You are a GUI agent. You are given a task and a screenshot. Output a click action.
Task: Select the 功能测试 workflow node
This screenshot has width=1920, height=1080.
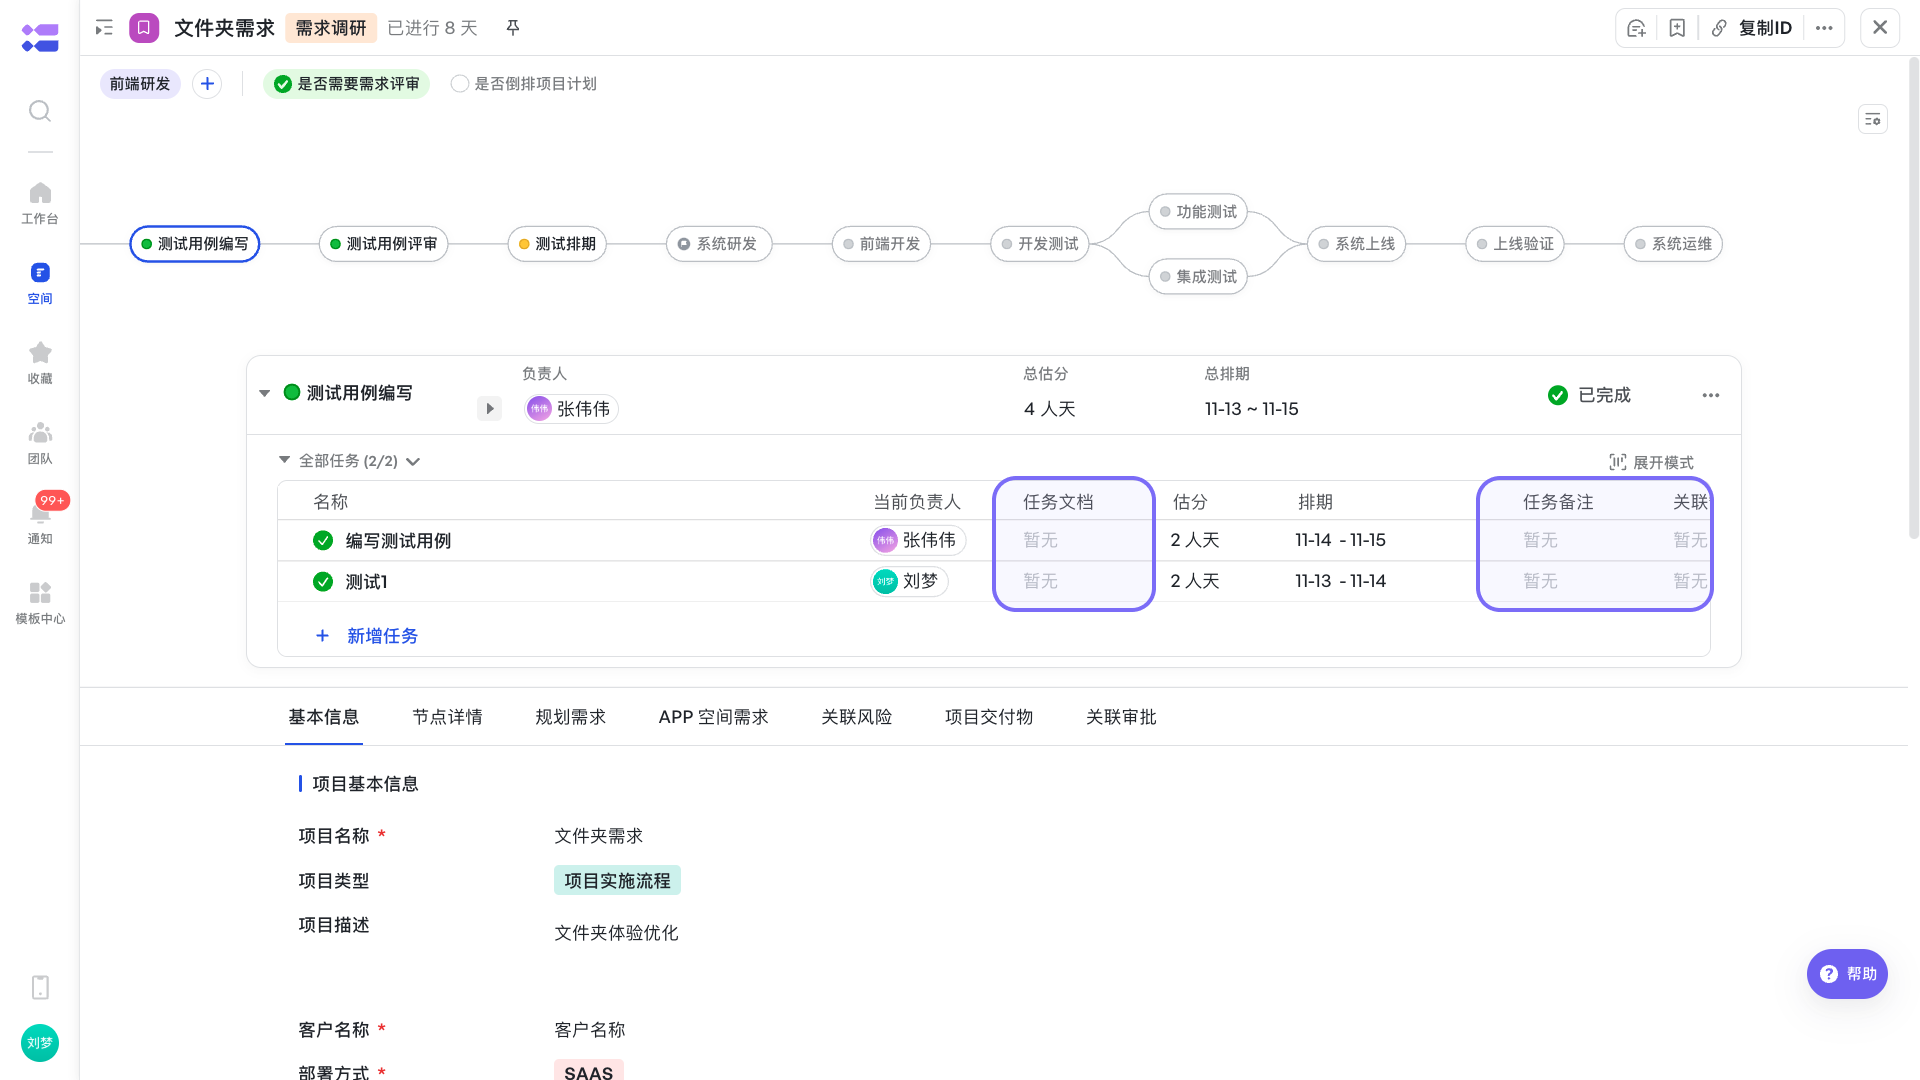[x=1198, y=212]
